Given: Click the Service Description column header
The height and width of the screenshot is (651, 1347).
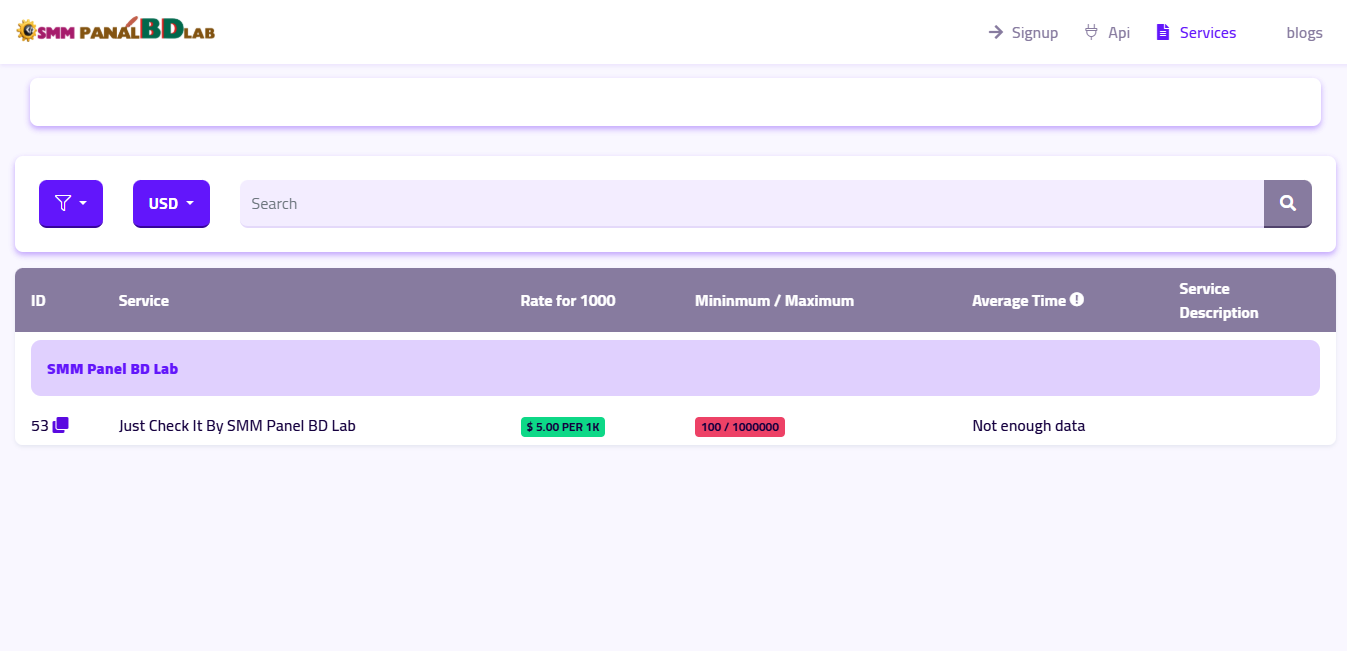Looking at the screenshot, I should (x=1218, y=301).
